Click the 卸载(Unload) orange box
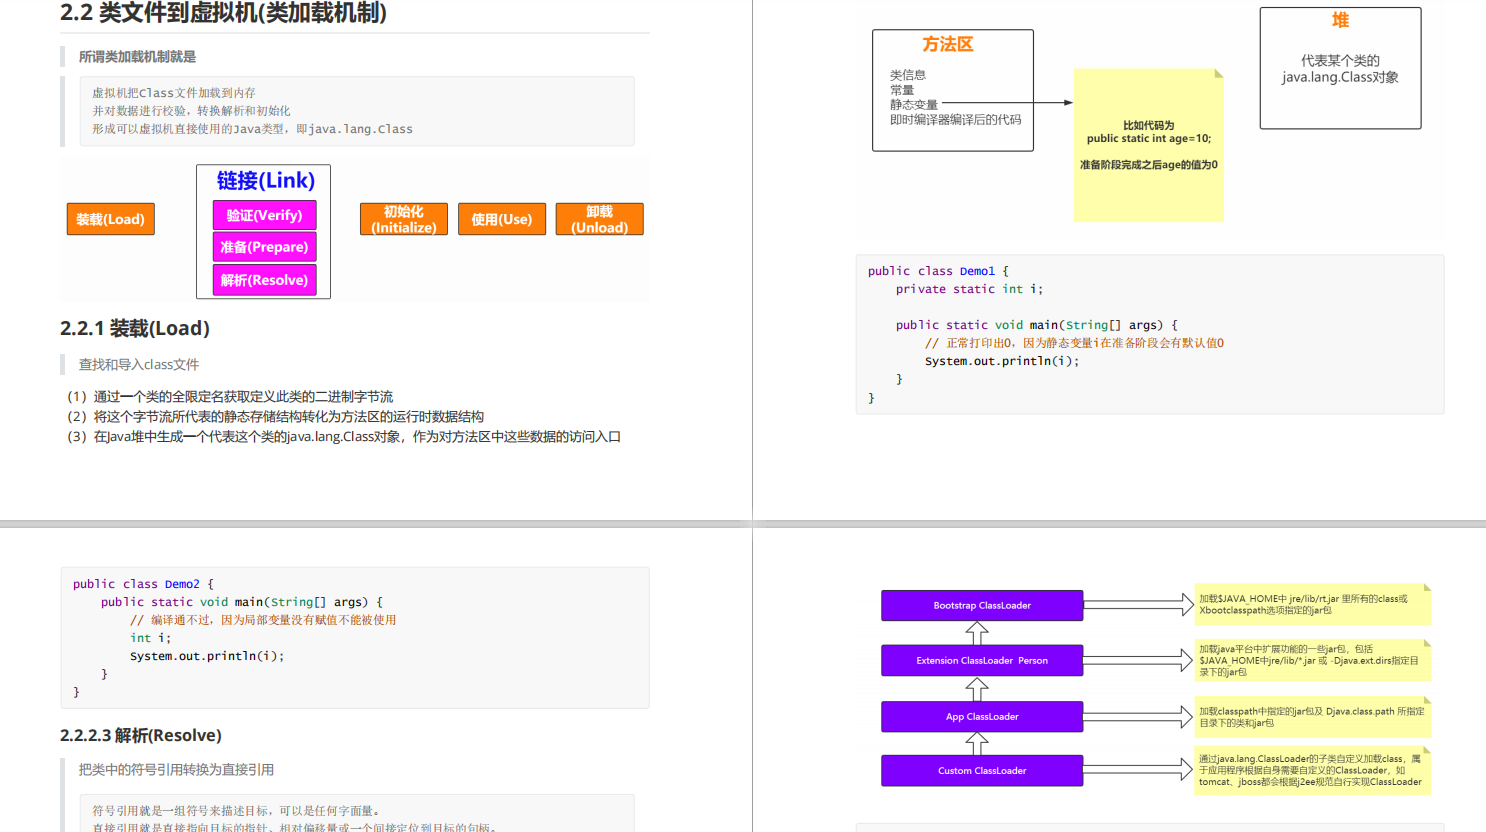The width and height of the screenshot is (1486, 832). click(x=600, y=219)
